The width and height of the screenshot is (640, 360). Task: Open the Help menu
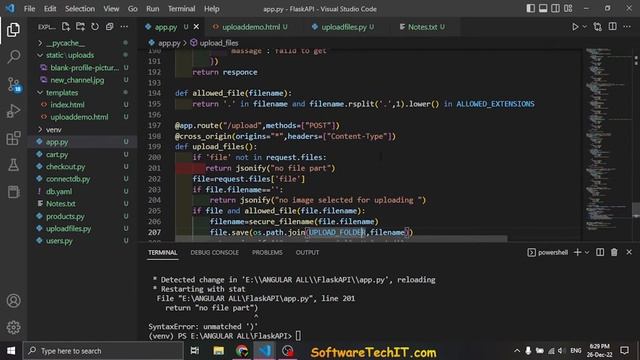[211, 9]
